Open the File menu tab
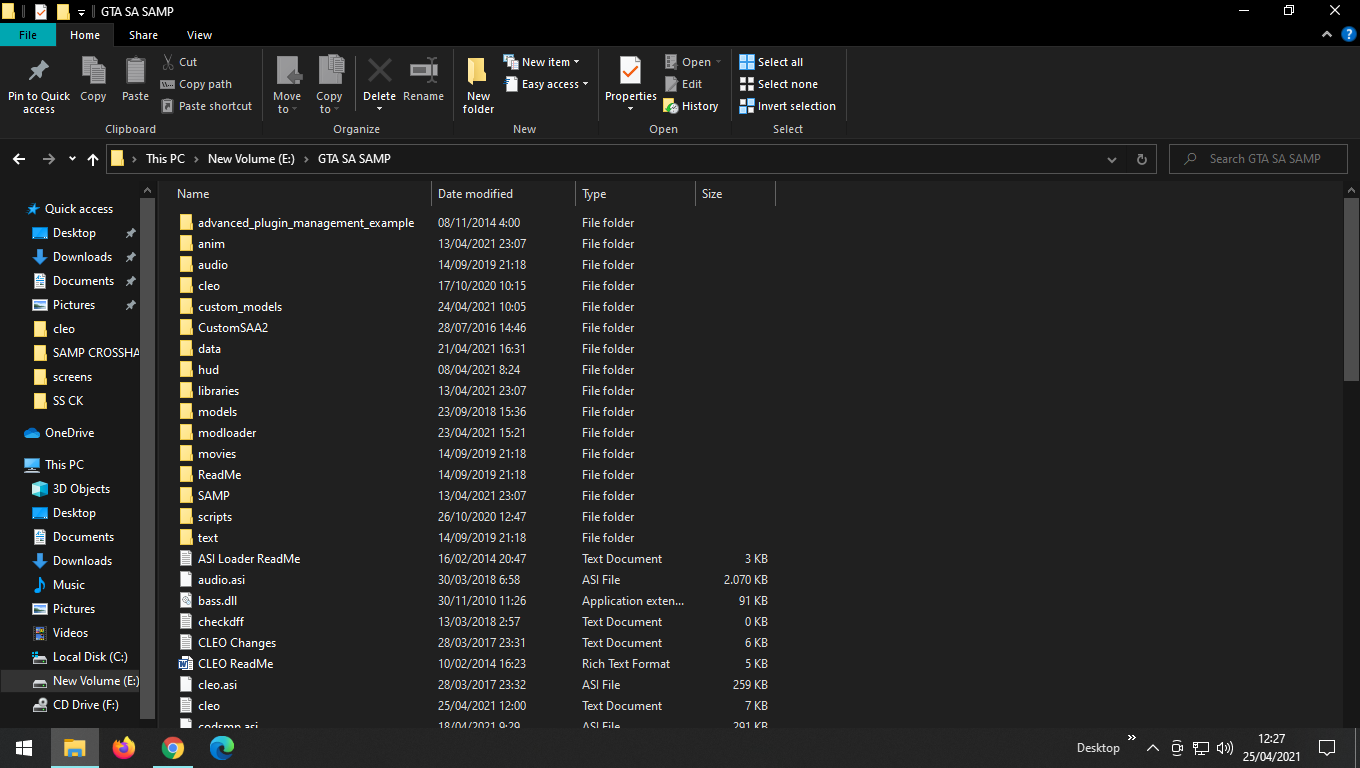 (28, 35)
